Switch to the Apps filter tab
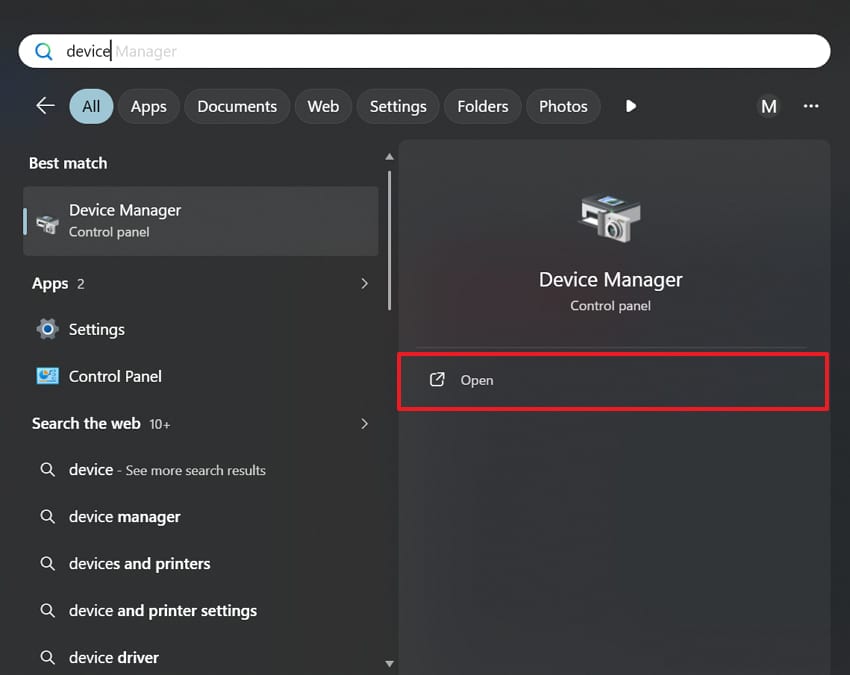The width and height of the screenshot is (850, 675). (149, 106)
